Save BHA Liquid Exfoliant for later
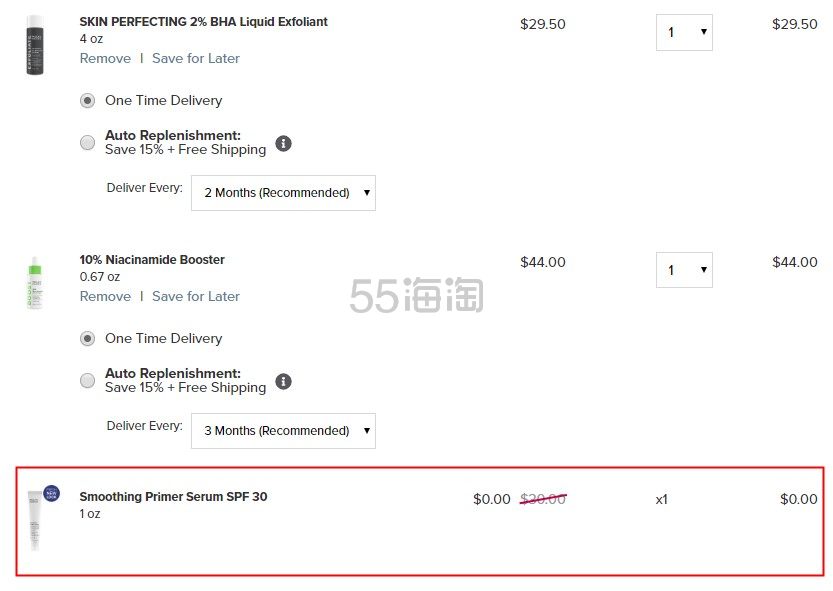Image resolution: width=833 pixels, height=591 pixels. click(196, 58)
